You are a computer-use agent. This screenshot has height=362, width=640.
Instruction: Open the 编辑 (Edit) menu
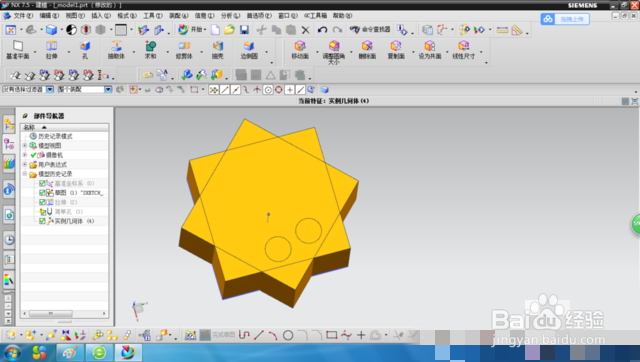(x=49, y=16)
